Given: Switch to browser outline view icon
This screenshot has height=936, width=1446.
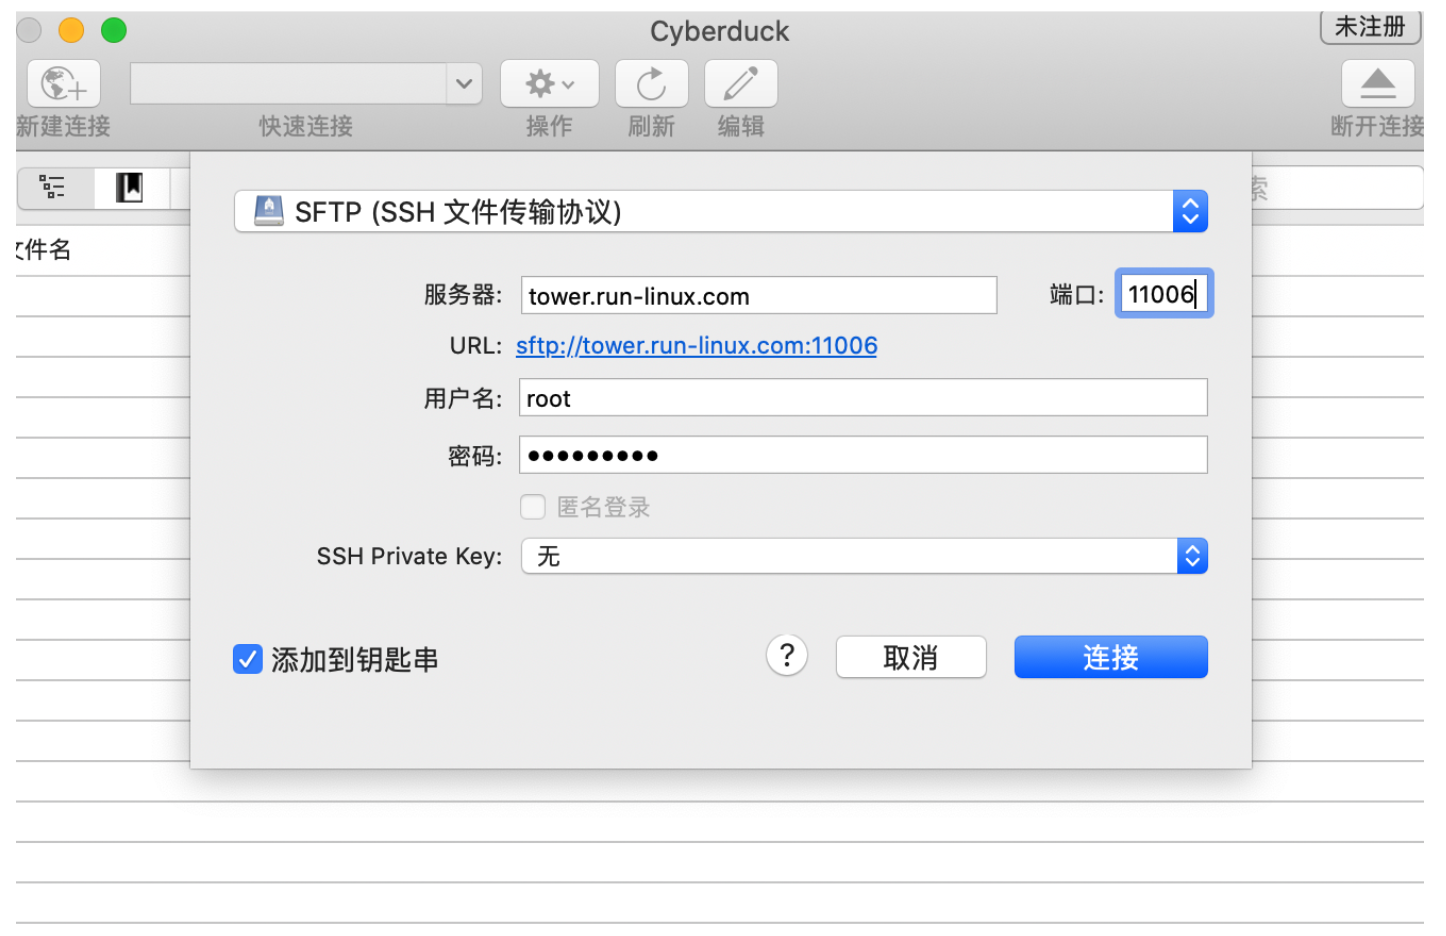Looking at the screenshot, I should (53, 187).
